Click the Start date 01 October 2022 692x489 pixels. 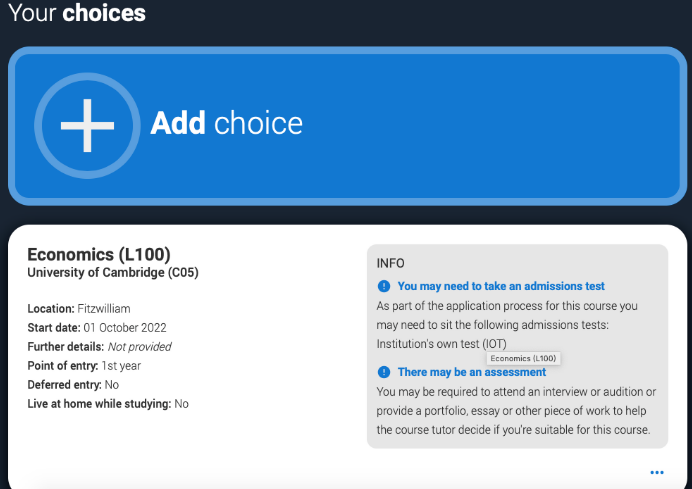(x=97, y=327)
